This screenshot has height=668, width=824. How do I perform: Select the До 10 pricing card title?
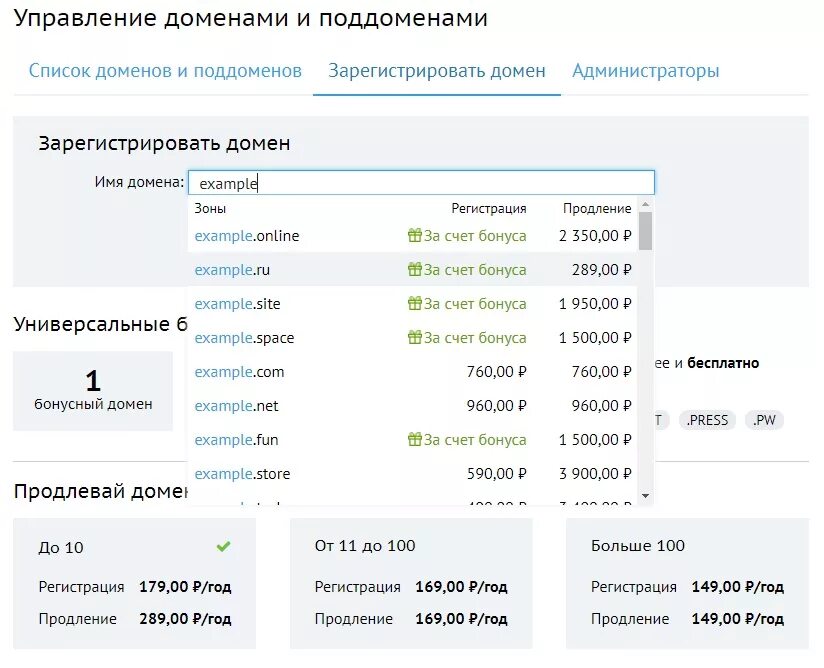pyautogui.click(x=61, y=547)
